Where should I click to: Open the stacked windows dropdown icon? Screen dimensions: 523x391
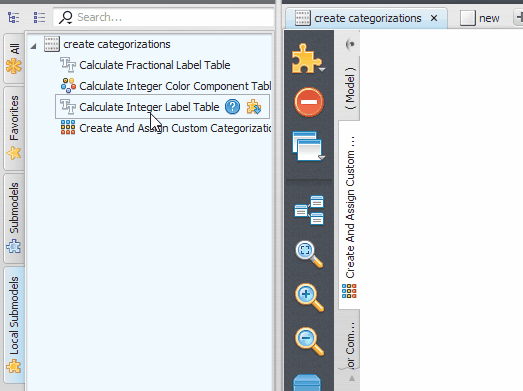pos(309,146)
